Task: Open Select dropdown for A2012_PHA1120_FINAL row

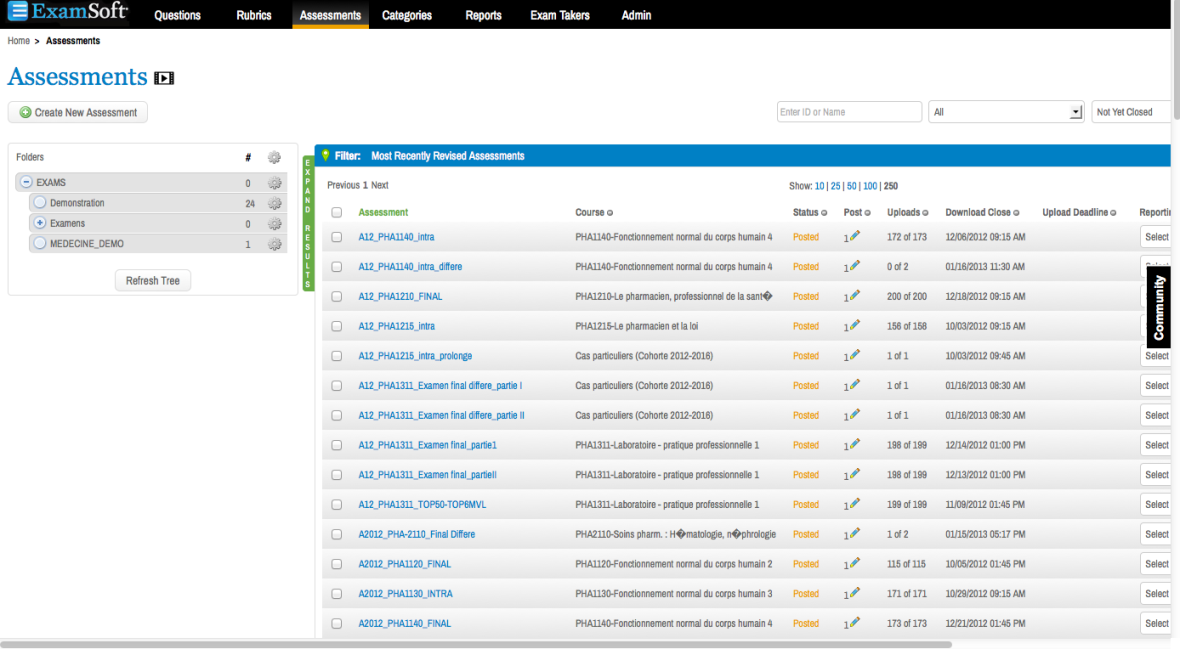Action: pyautogui.click(x=1156, y=564)
